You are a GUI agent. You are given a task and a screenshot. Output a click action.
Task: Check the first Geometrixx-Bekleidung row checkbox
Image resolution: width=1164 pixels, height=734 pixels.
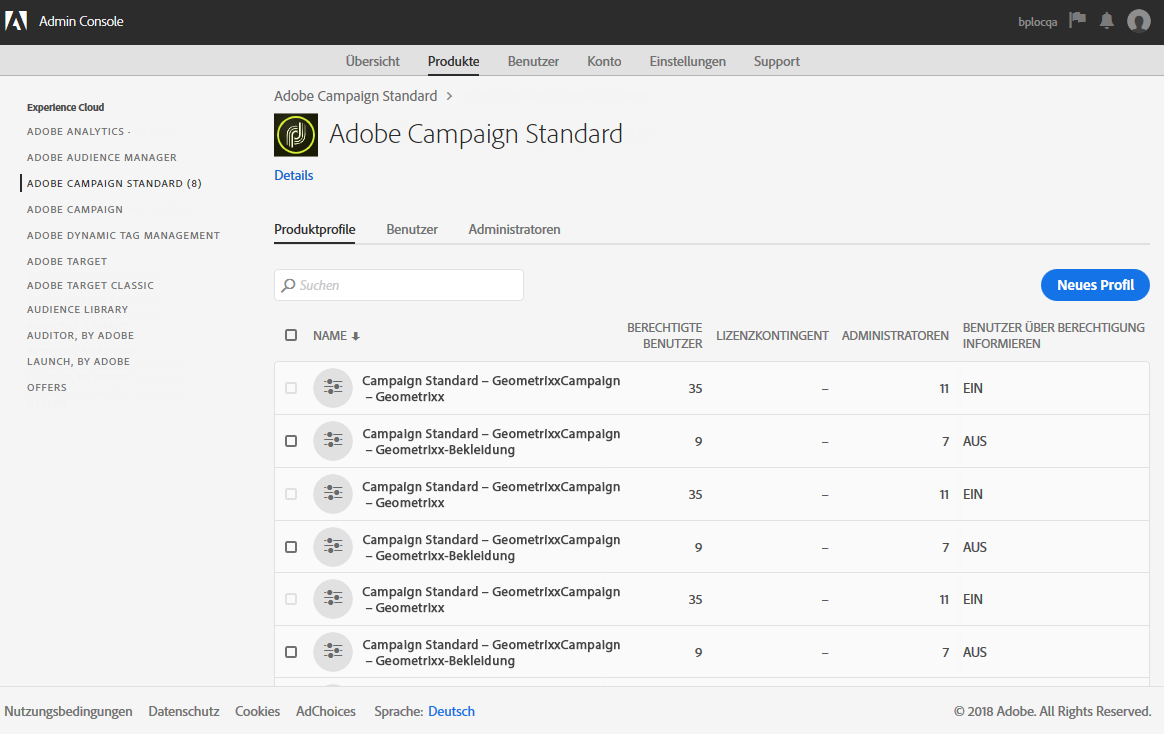coord(291,441)
